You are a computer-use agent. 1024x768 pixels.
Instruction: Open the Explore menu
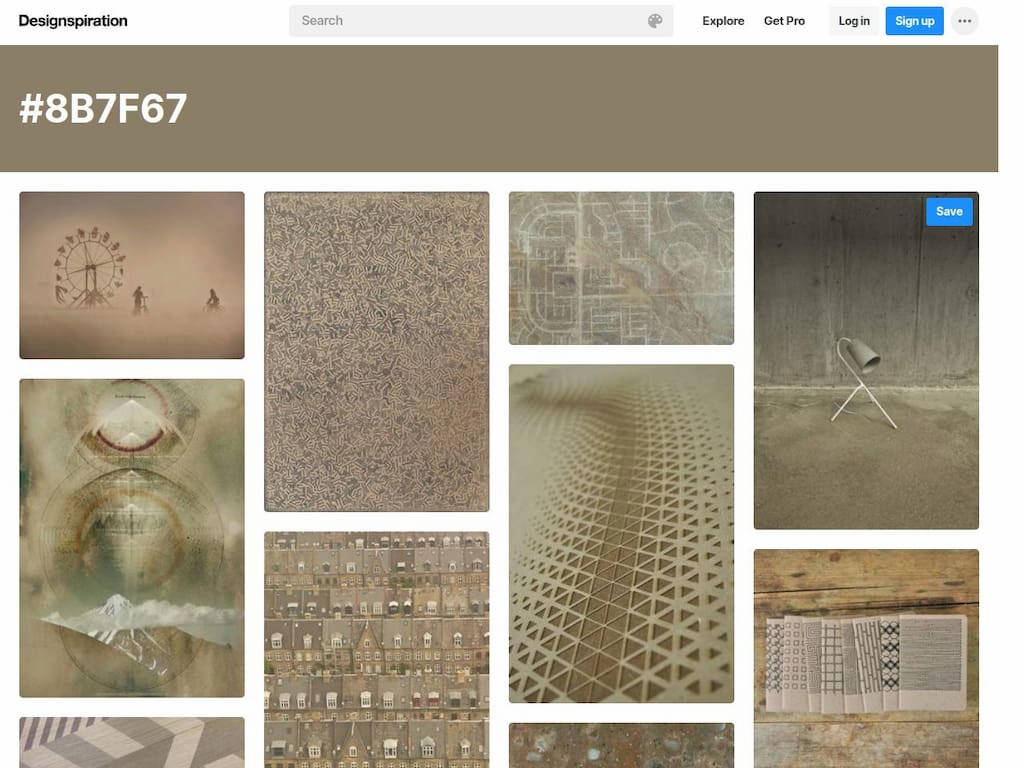[x=722, y=20]
